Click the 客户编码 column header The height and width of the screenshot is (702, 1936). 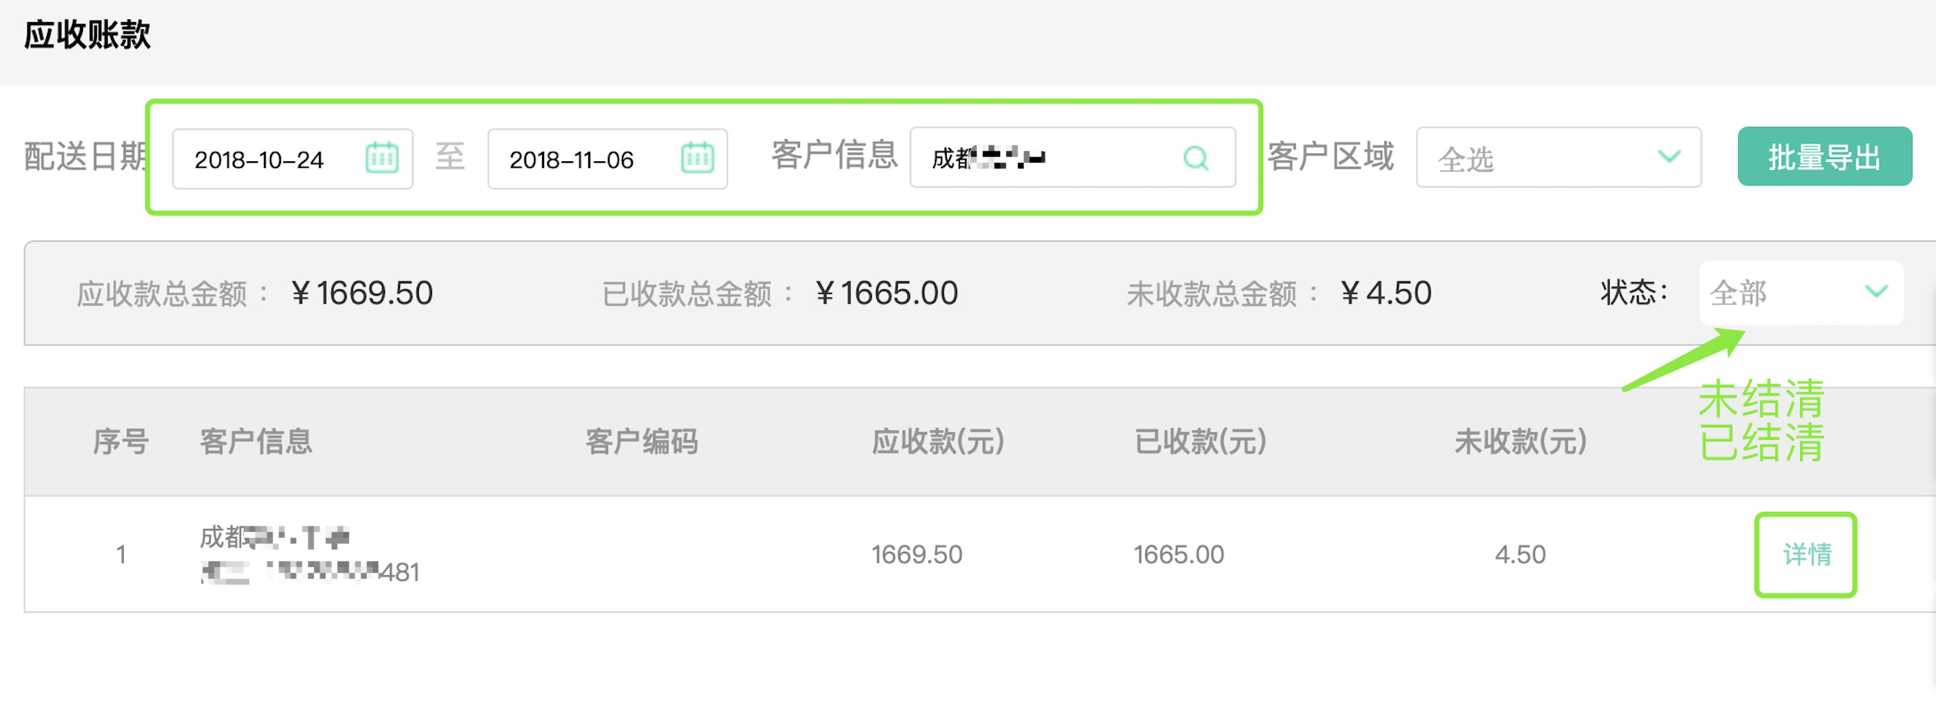[x=641, y=441]
